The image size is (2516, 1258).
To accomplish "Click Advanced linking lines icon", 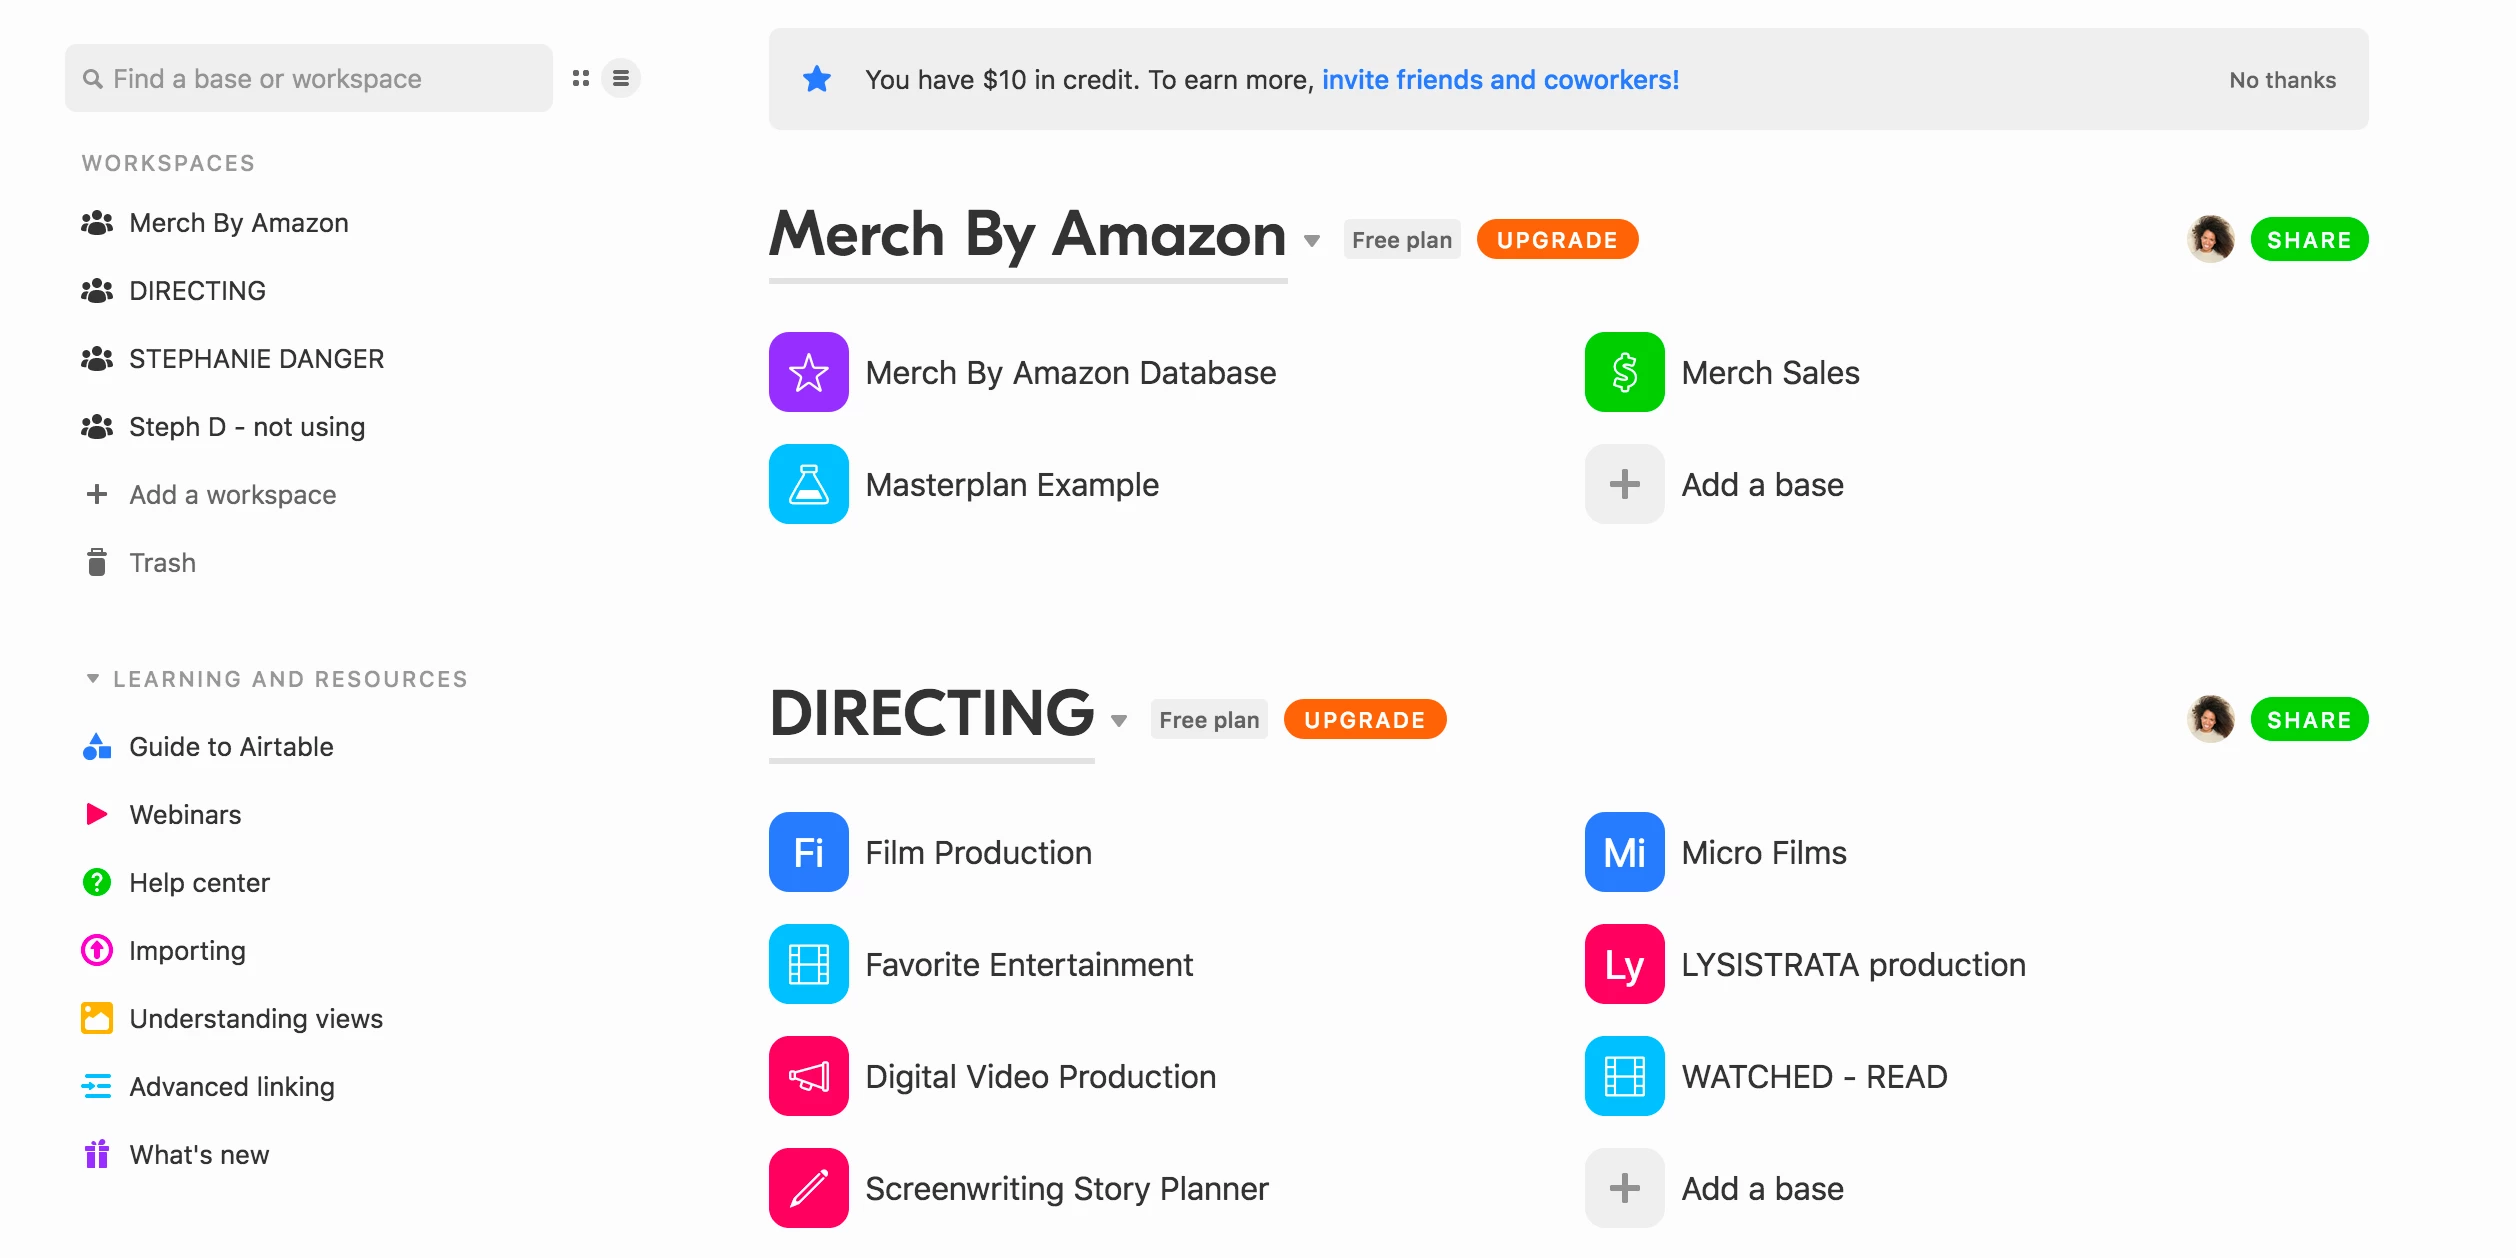I will click(97, 1086).
